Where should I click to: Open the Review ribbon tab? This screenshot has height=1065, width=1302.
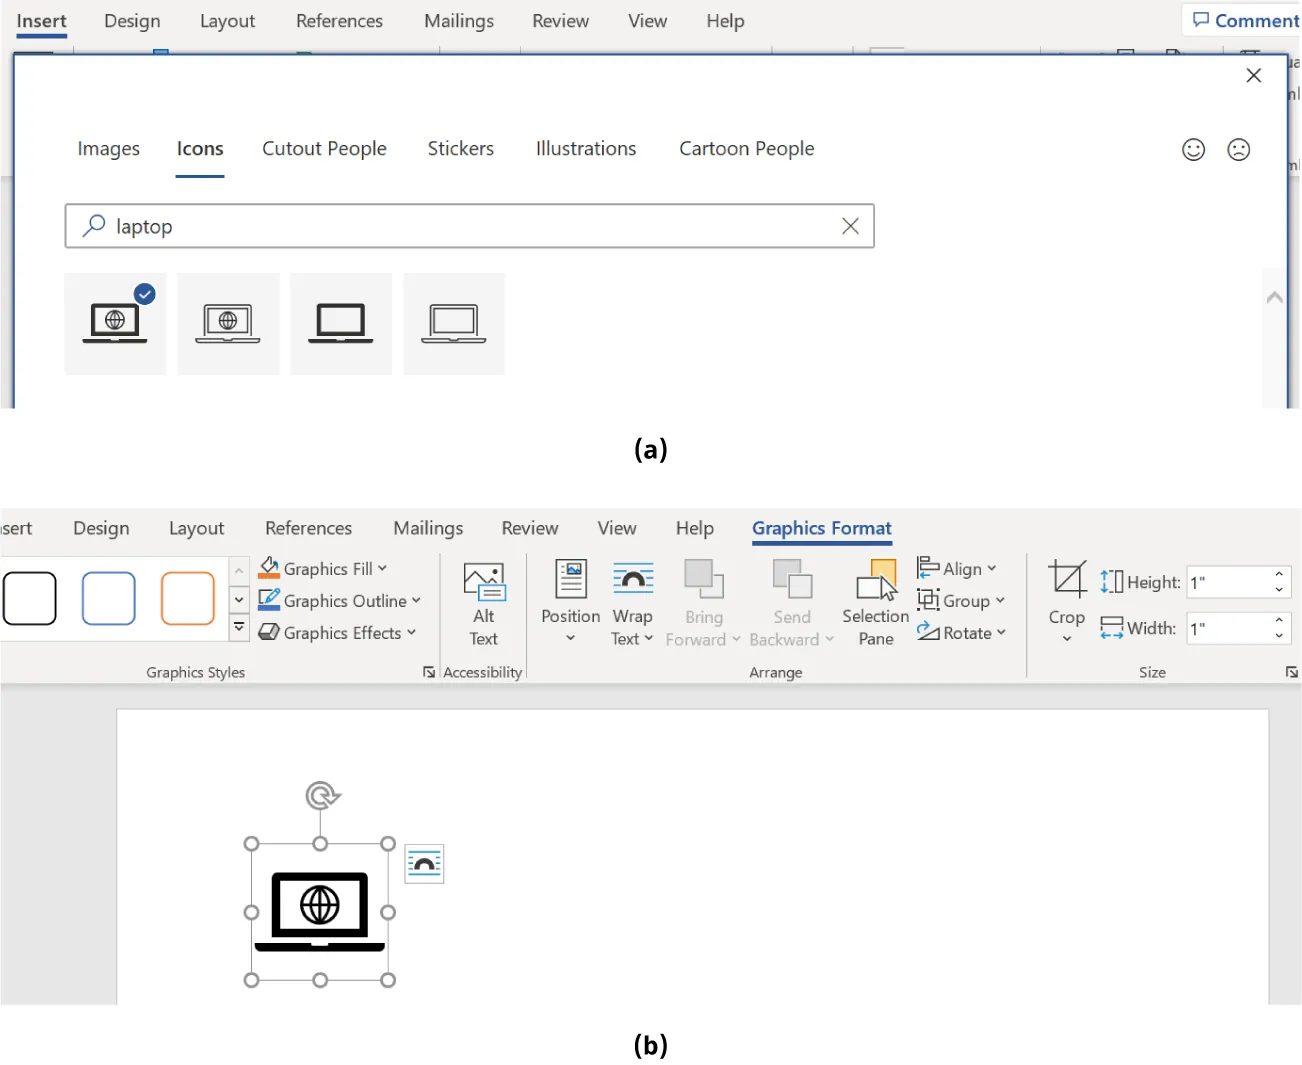point(560,20)
